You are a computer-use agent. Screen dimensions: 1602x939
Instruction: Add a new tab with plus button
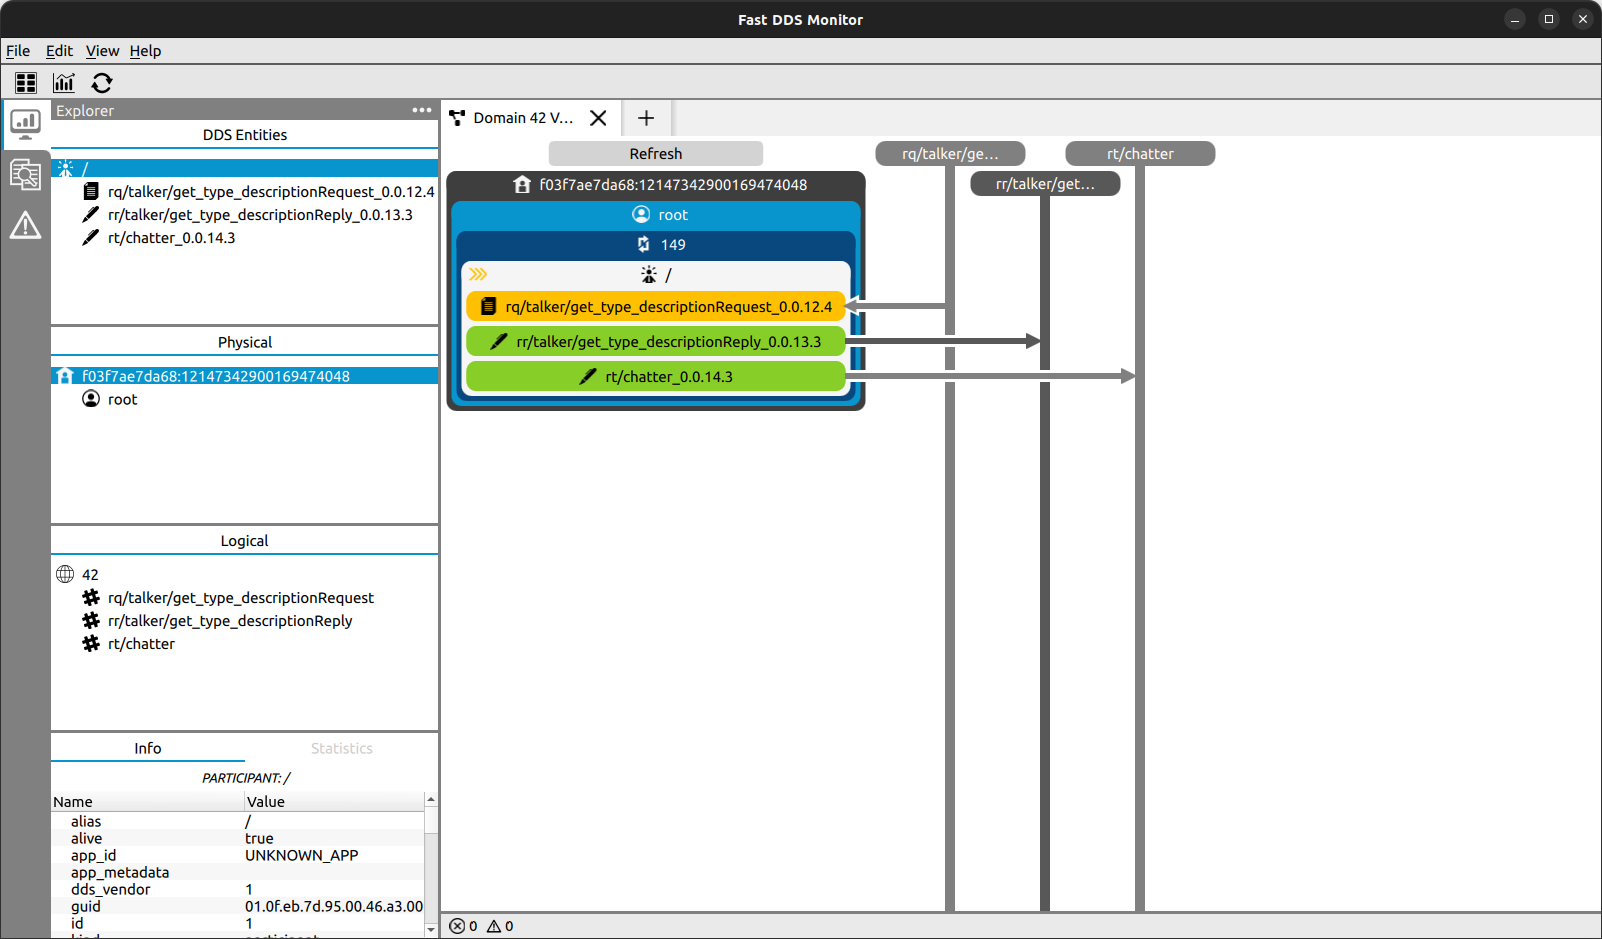646,118
